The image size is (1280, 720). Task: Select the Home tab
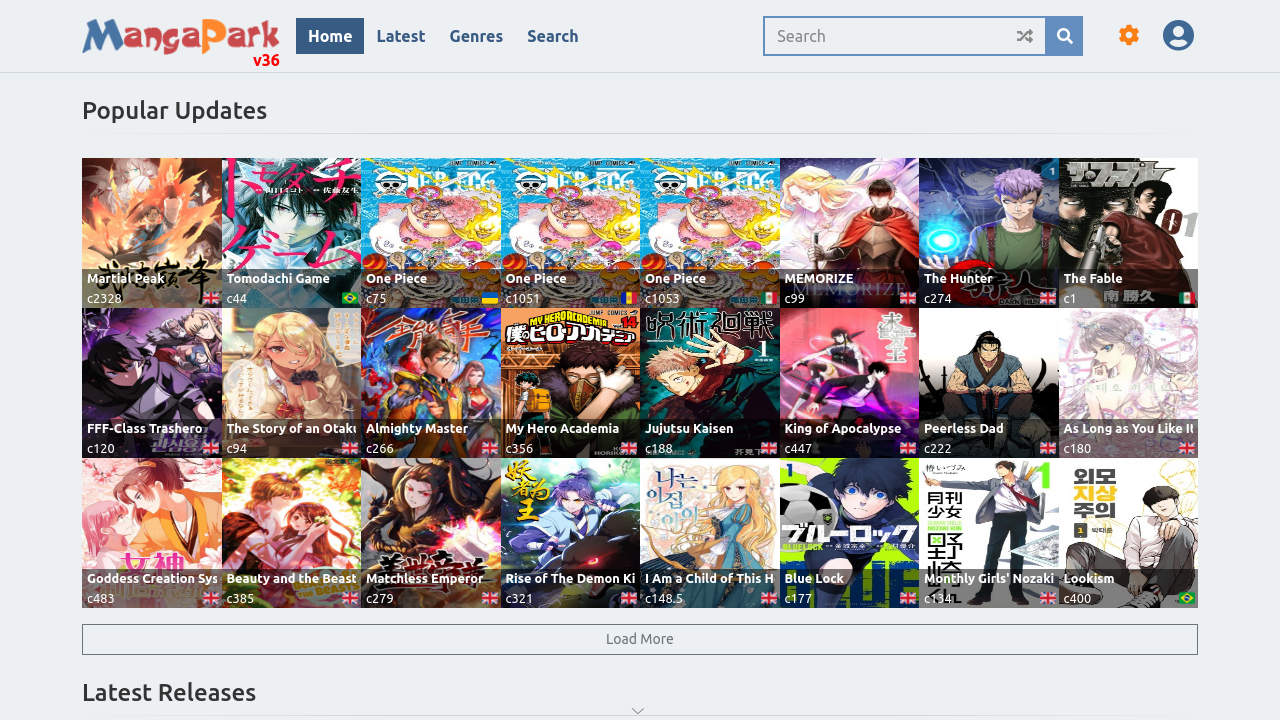[330, 36]
